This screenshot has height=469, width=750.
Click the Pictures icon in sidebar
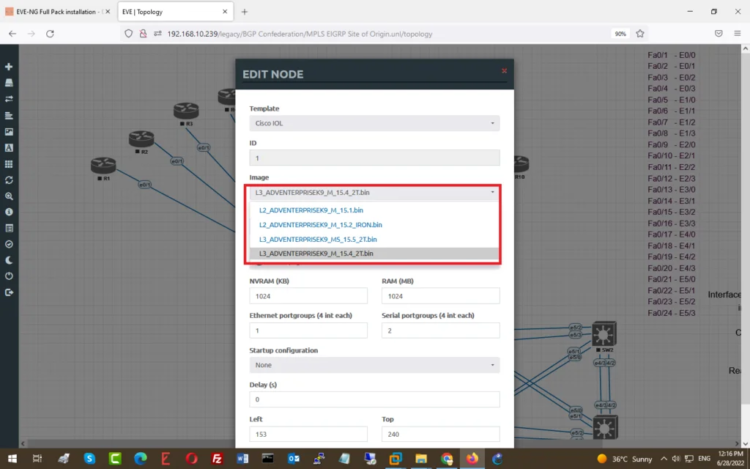9,132
